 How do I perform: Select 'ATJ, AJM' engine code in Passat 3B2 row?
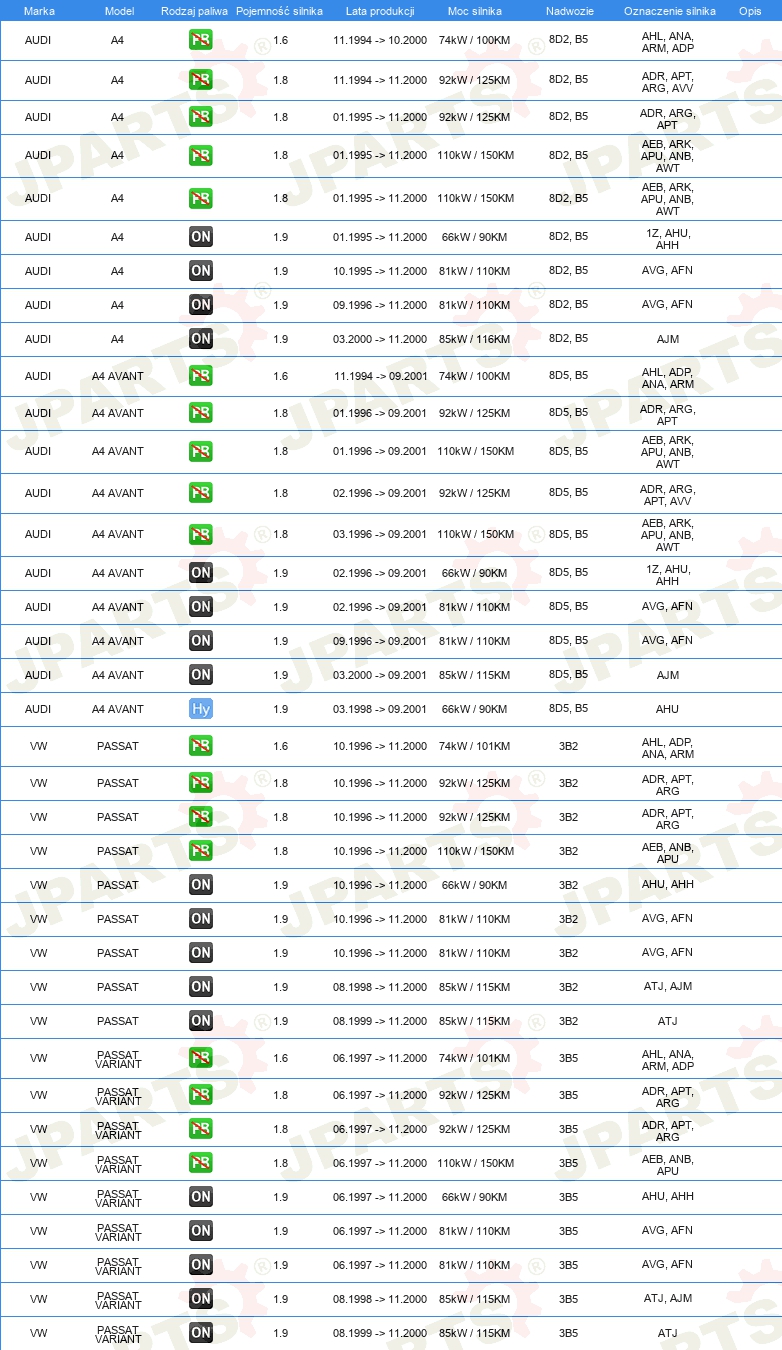tap(668, 987)
